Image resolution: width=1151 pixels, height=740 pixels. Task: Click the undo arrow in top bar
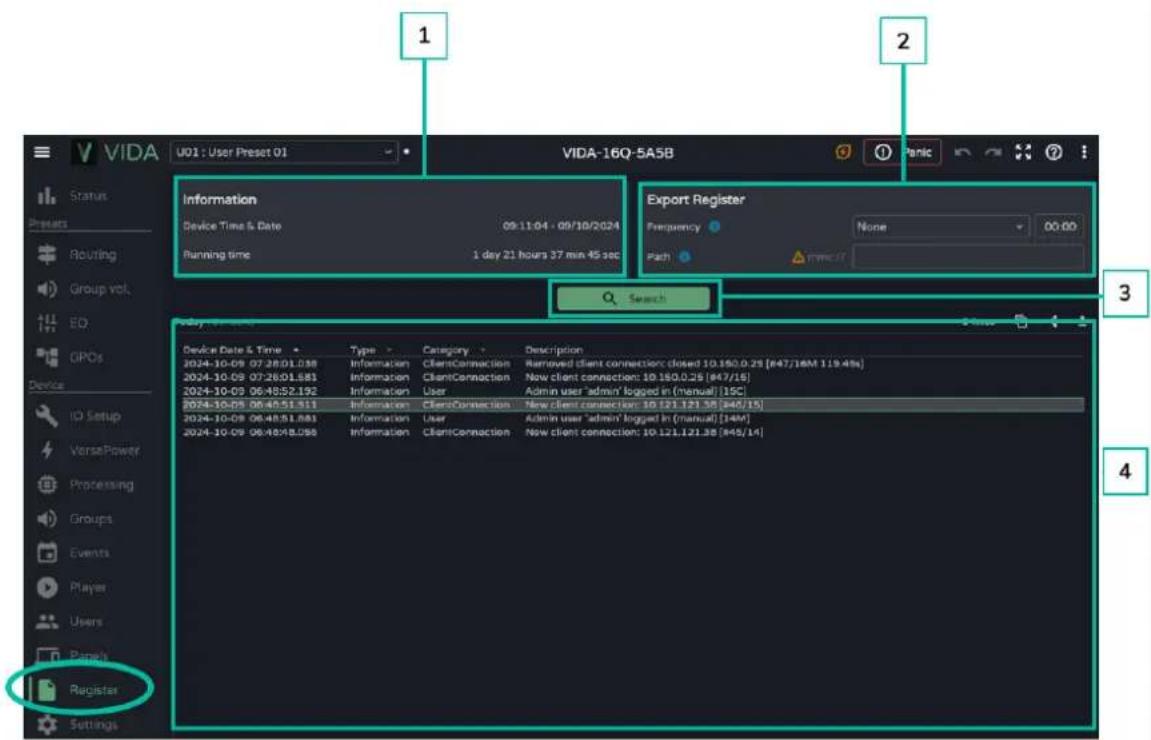click(962, 153)
